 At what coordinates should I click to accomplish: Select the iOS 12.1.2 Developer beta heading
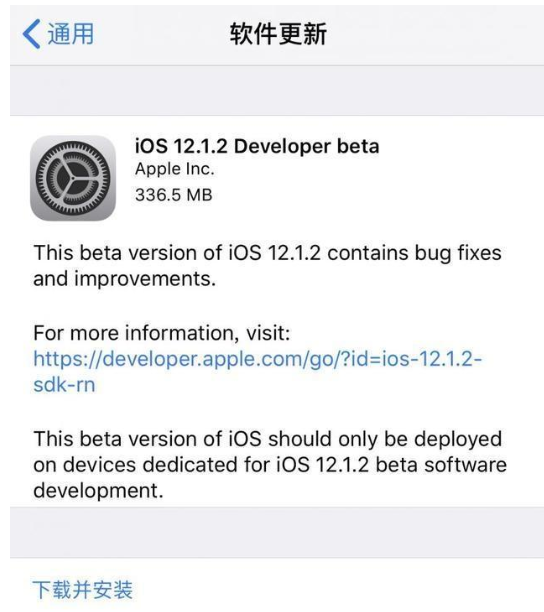257,146
